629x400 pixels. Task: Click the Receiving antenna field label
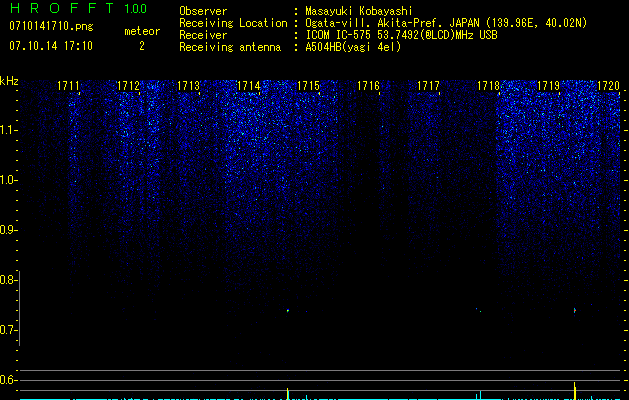point(230,47)
